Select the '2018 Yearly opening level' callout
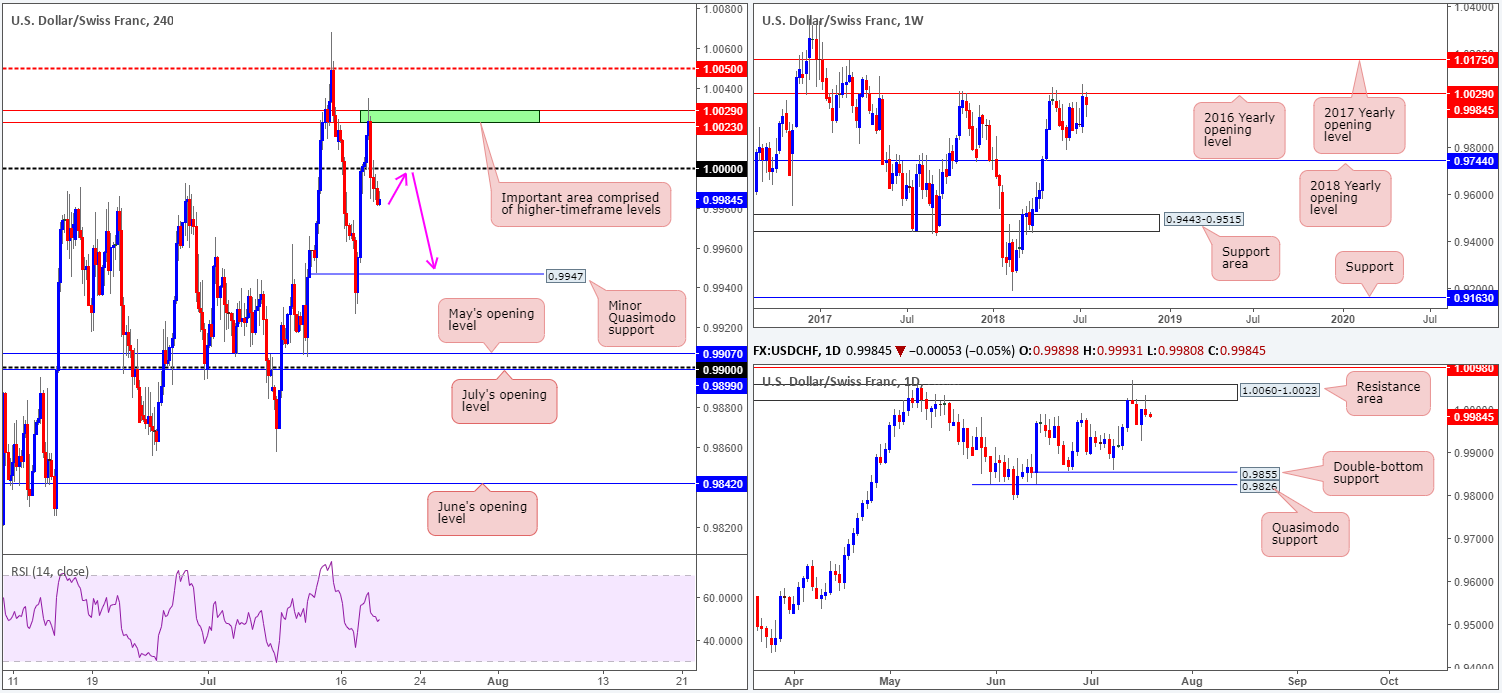The image size is (1502, 693). click(1349, 196)
